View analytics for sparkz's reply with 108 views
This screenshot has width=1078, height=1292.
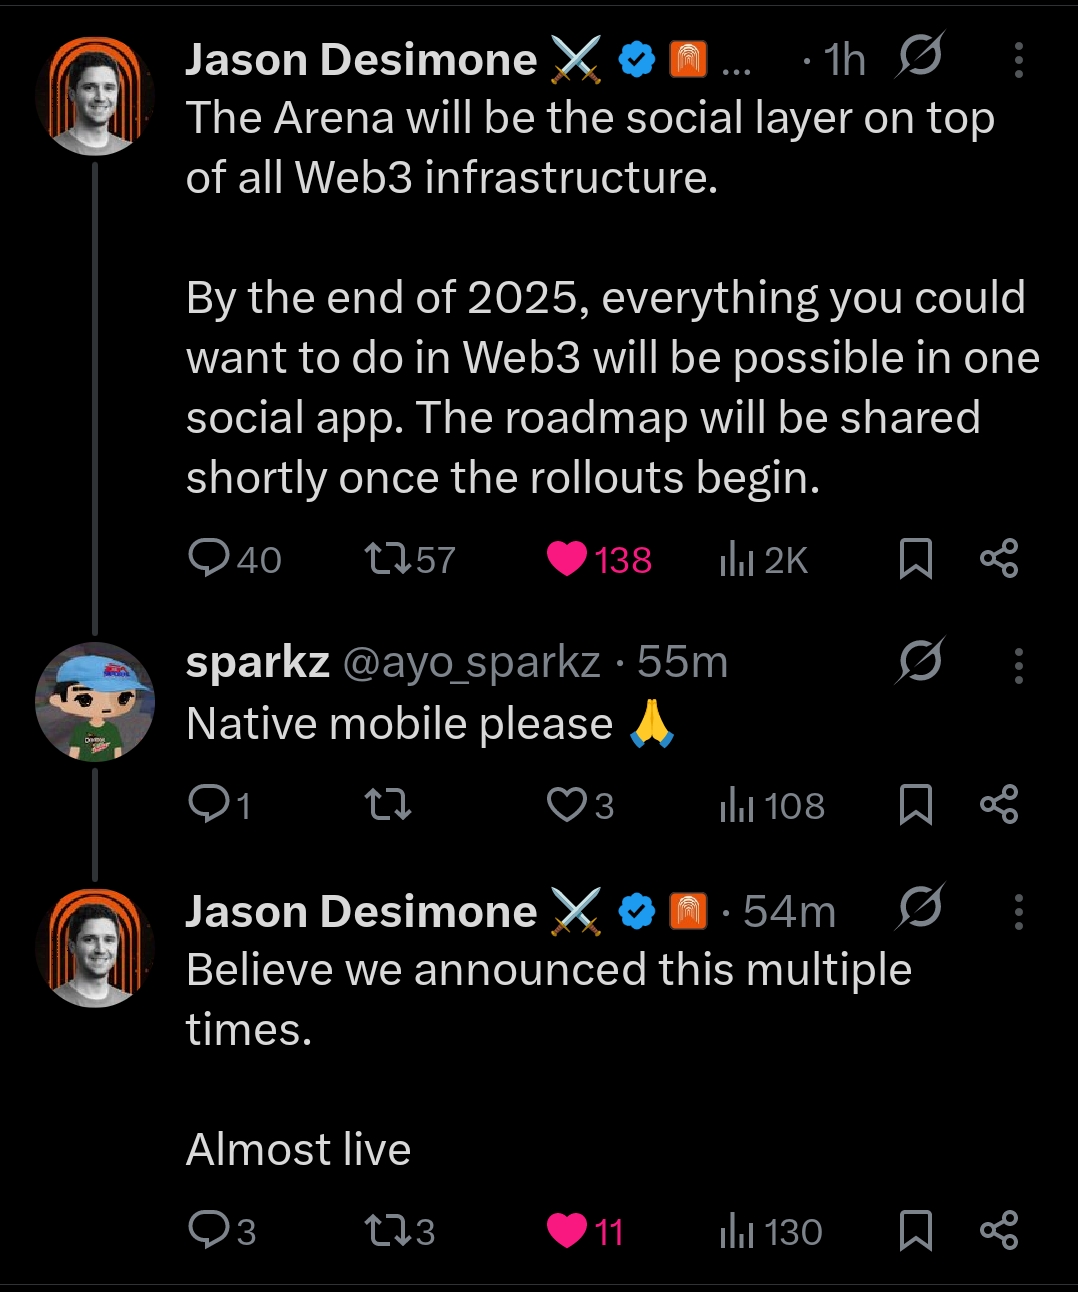coord(772,805)
